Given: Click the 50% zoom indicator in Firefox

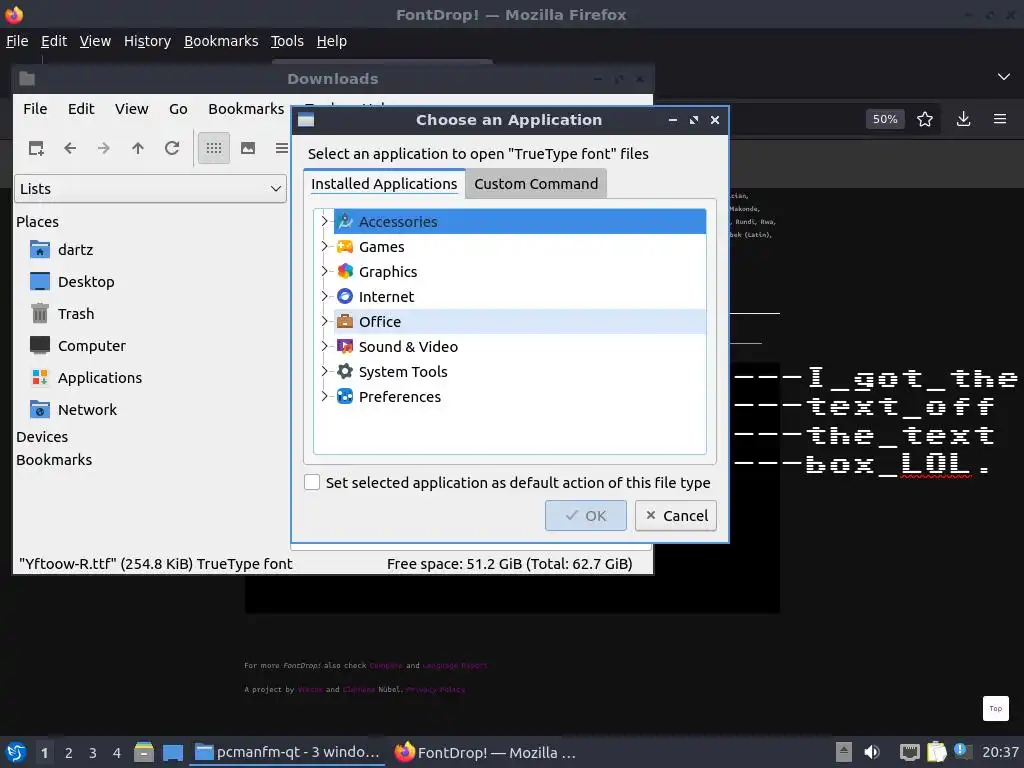Looking at the screenshot, I should click(x=885, y=119).
